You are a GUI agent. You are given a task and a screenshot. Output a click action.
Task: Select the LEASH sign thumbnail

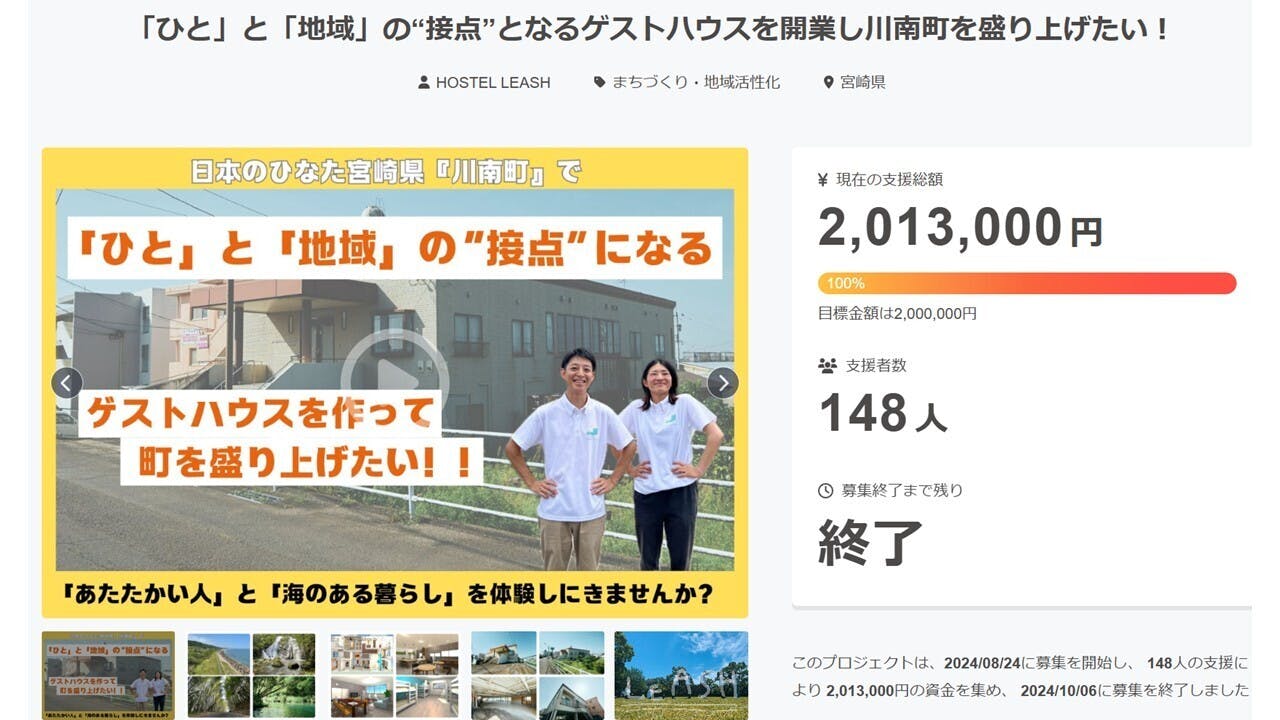[x=681, y=675]
